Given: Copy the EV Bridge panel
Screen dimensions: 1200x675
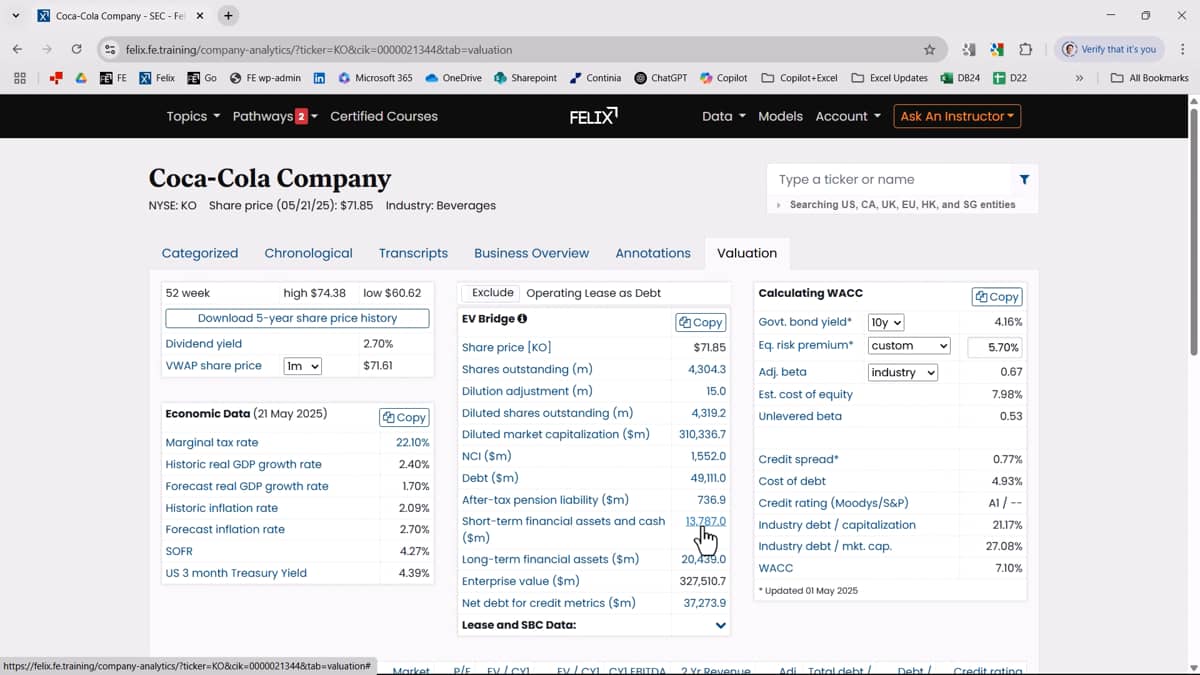Looking at the screenshot, I should tap(701, 322).
